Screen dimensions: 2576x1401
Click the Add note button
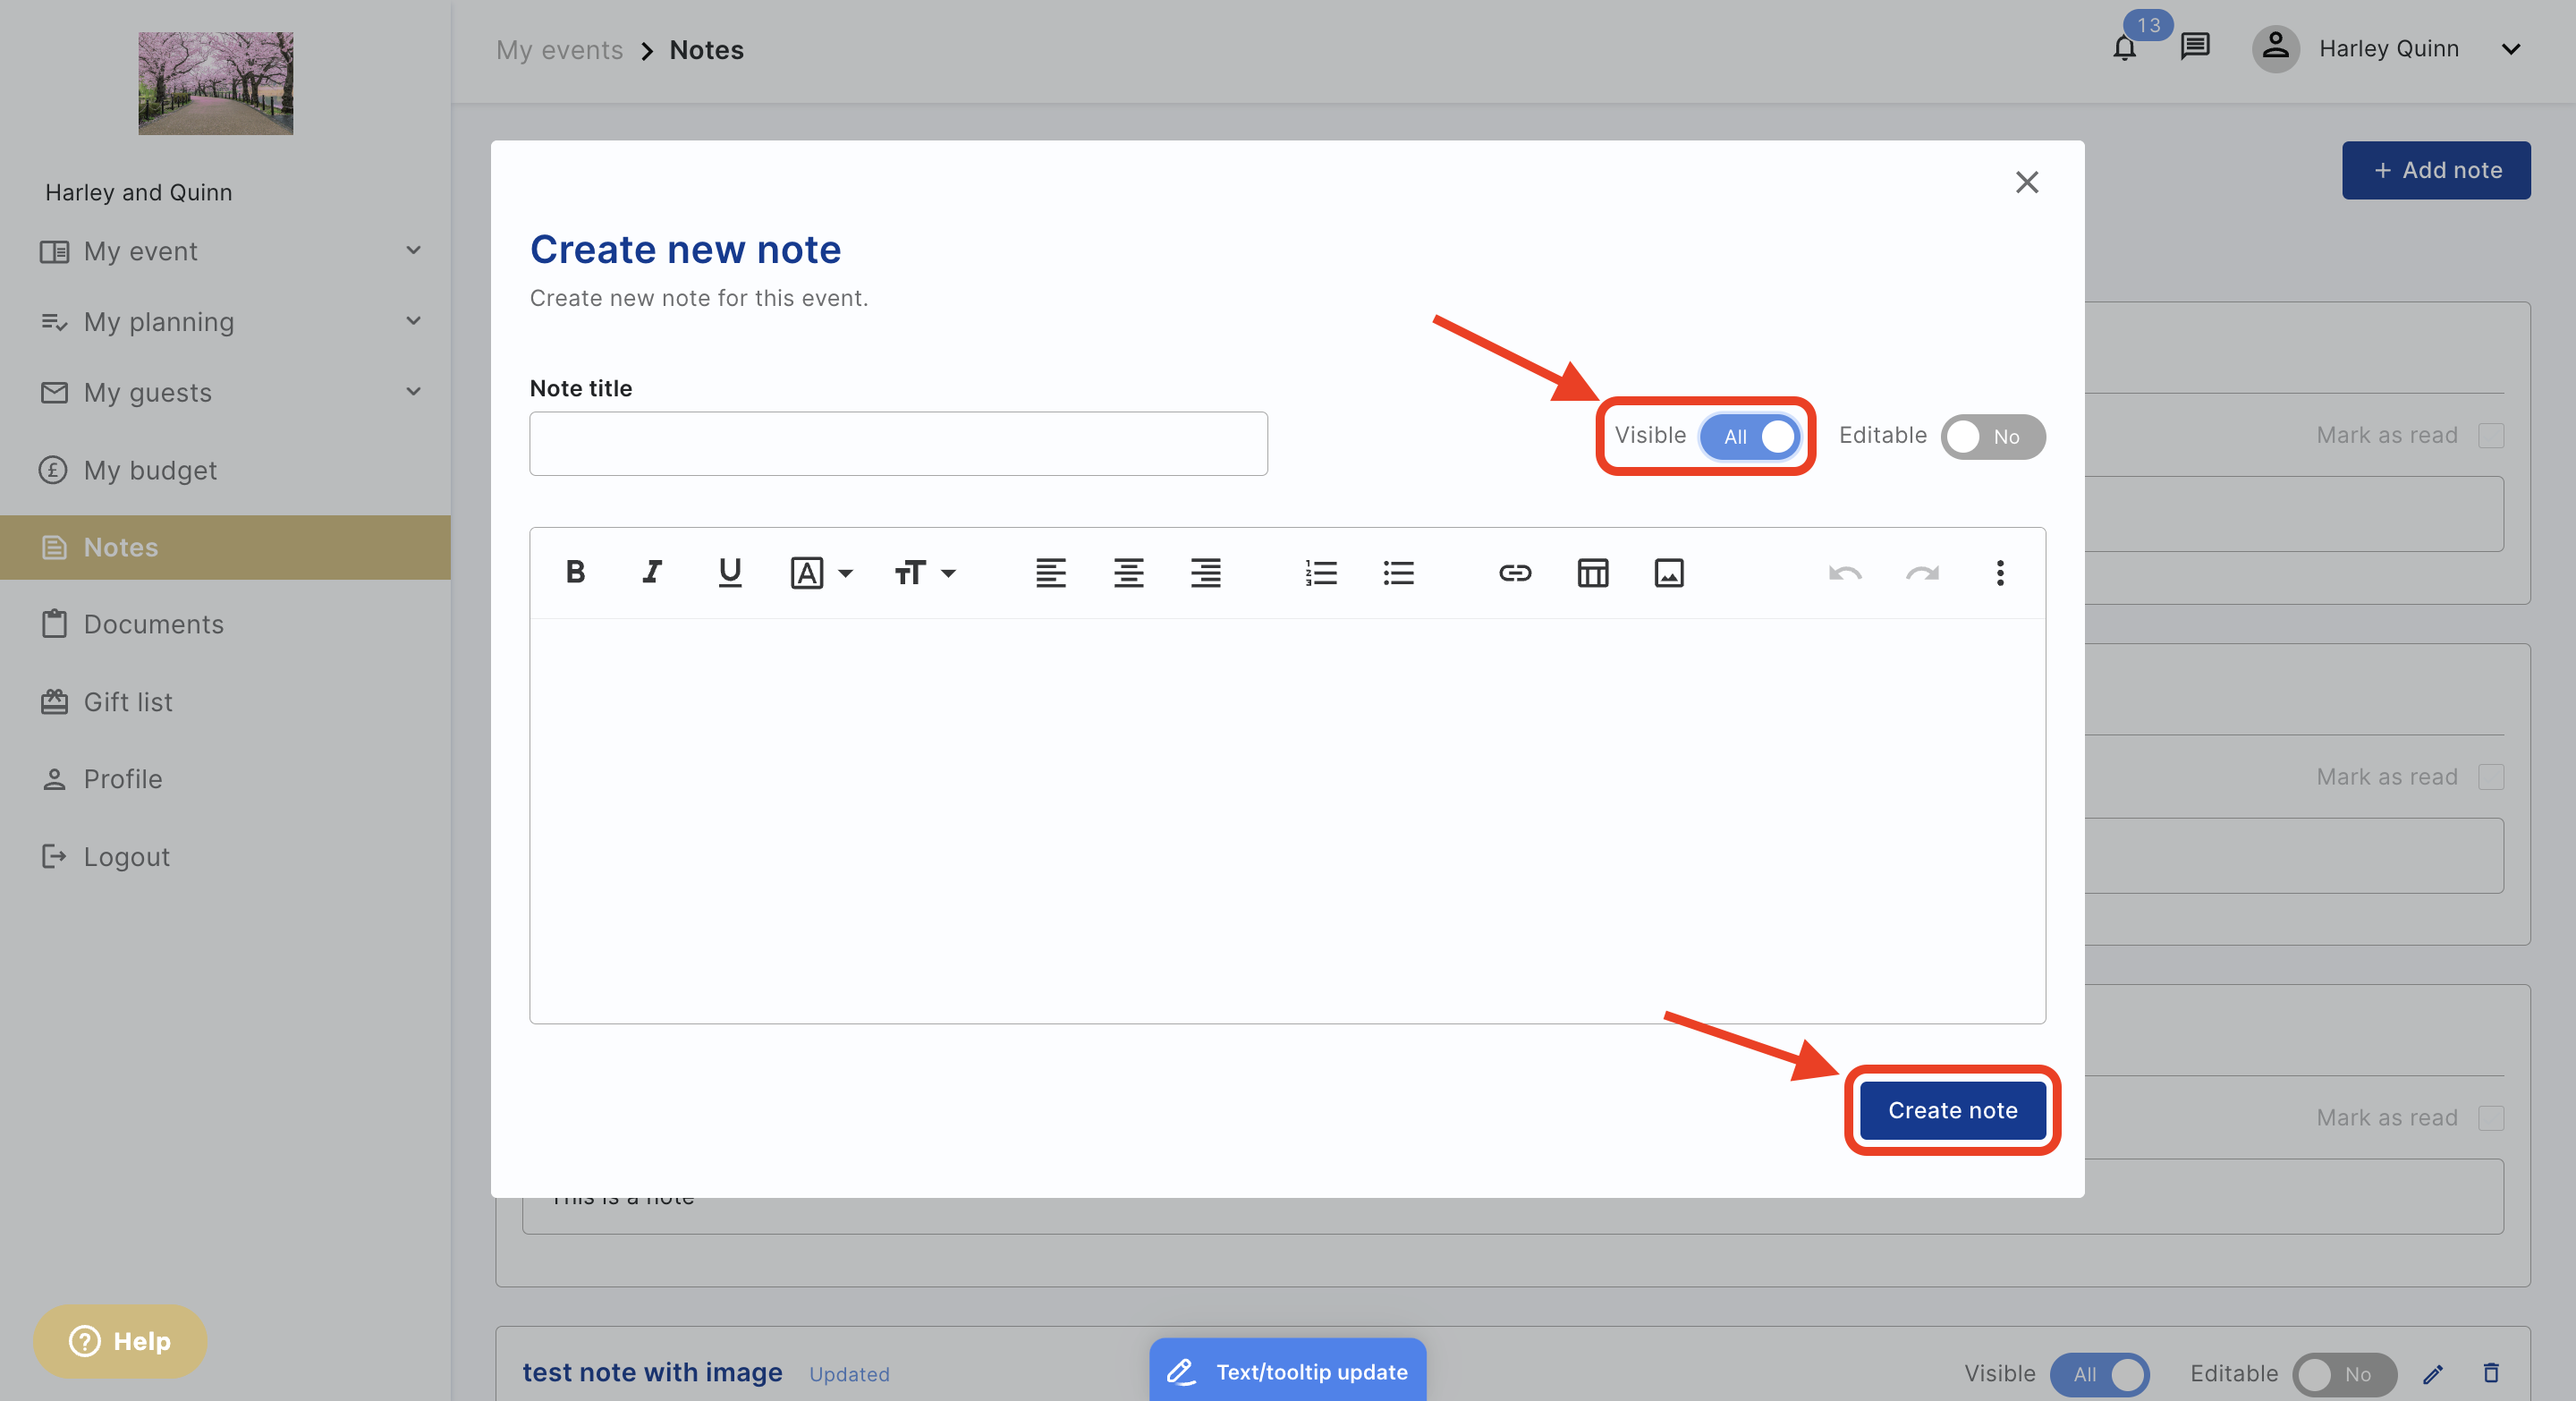point(2436,170)
